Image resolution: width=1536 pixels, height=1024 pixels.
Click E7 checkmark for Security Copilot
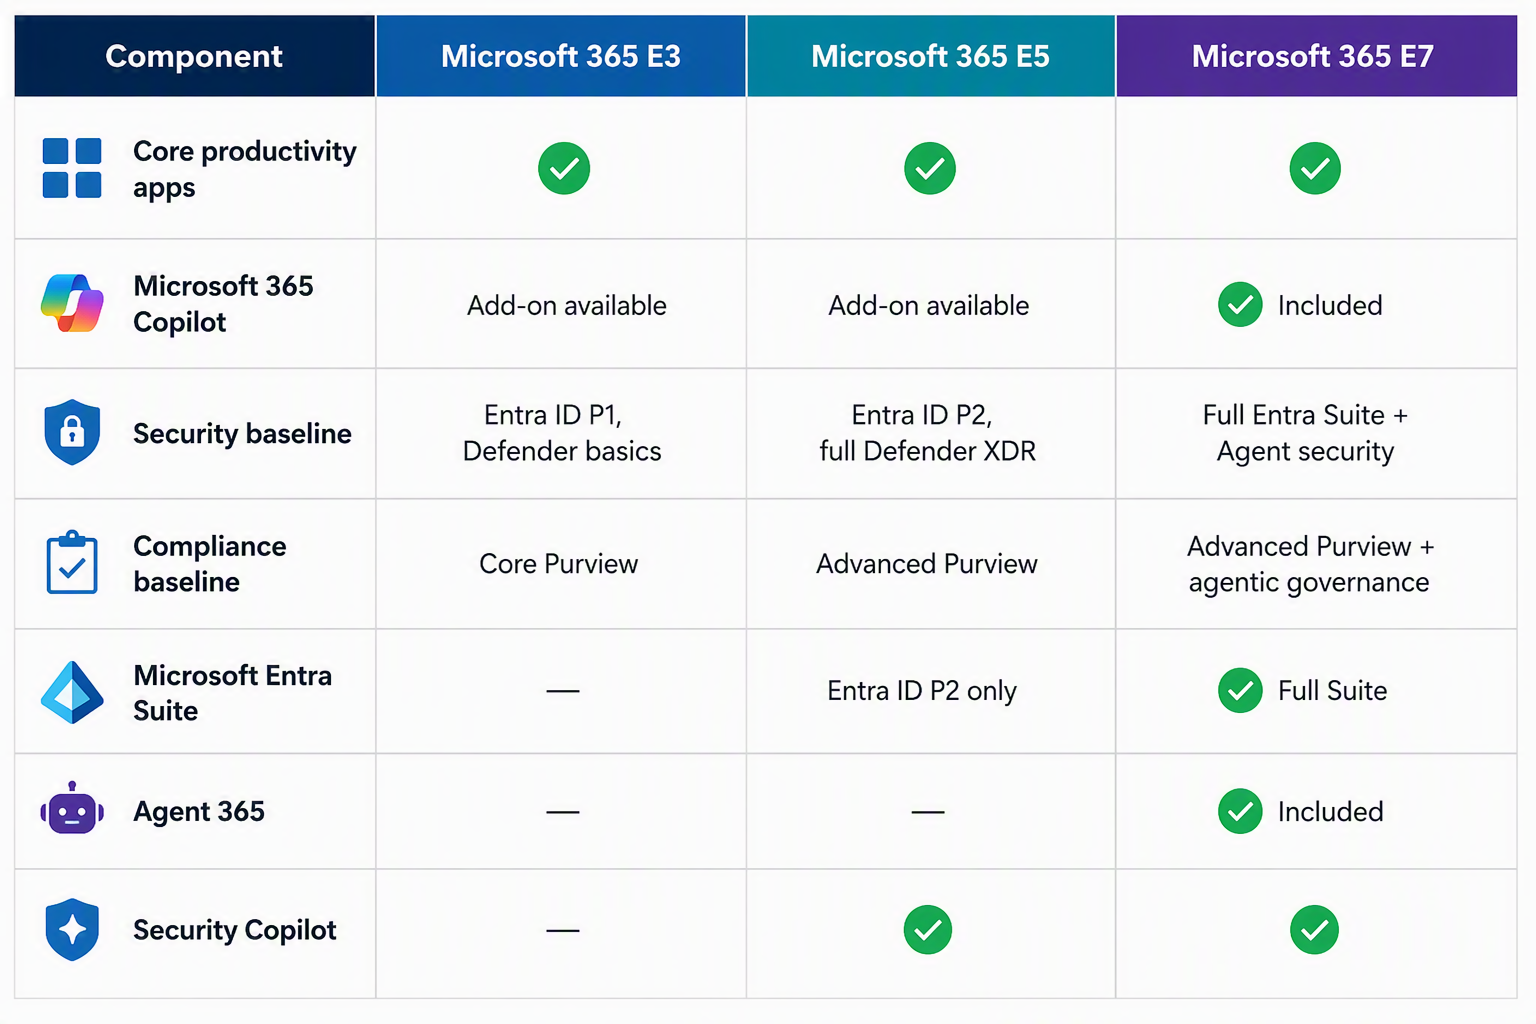click(x=1314, y=930)
